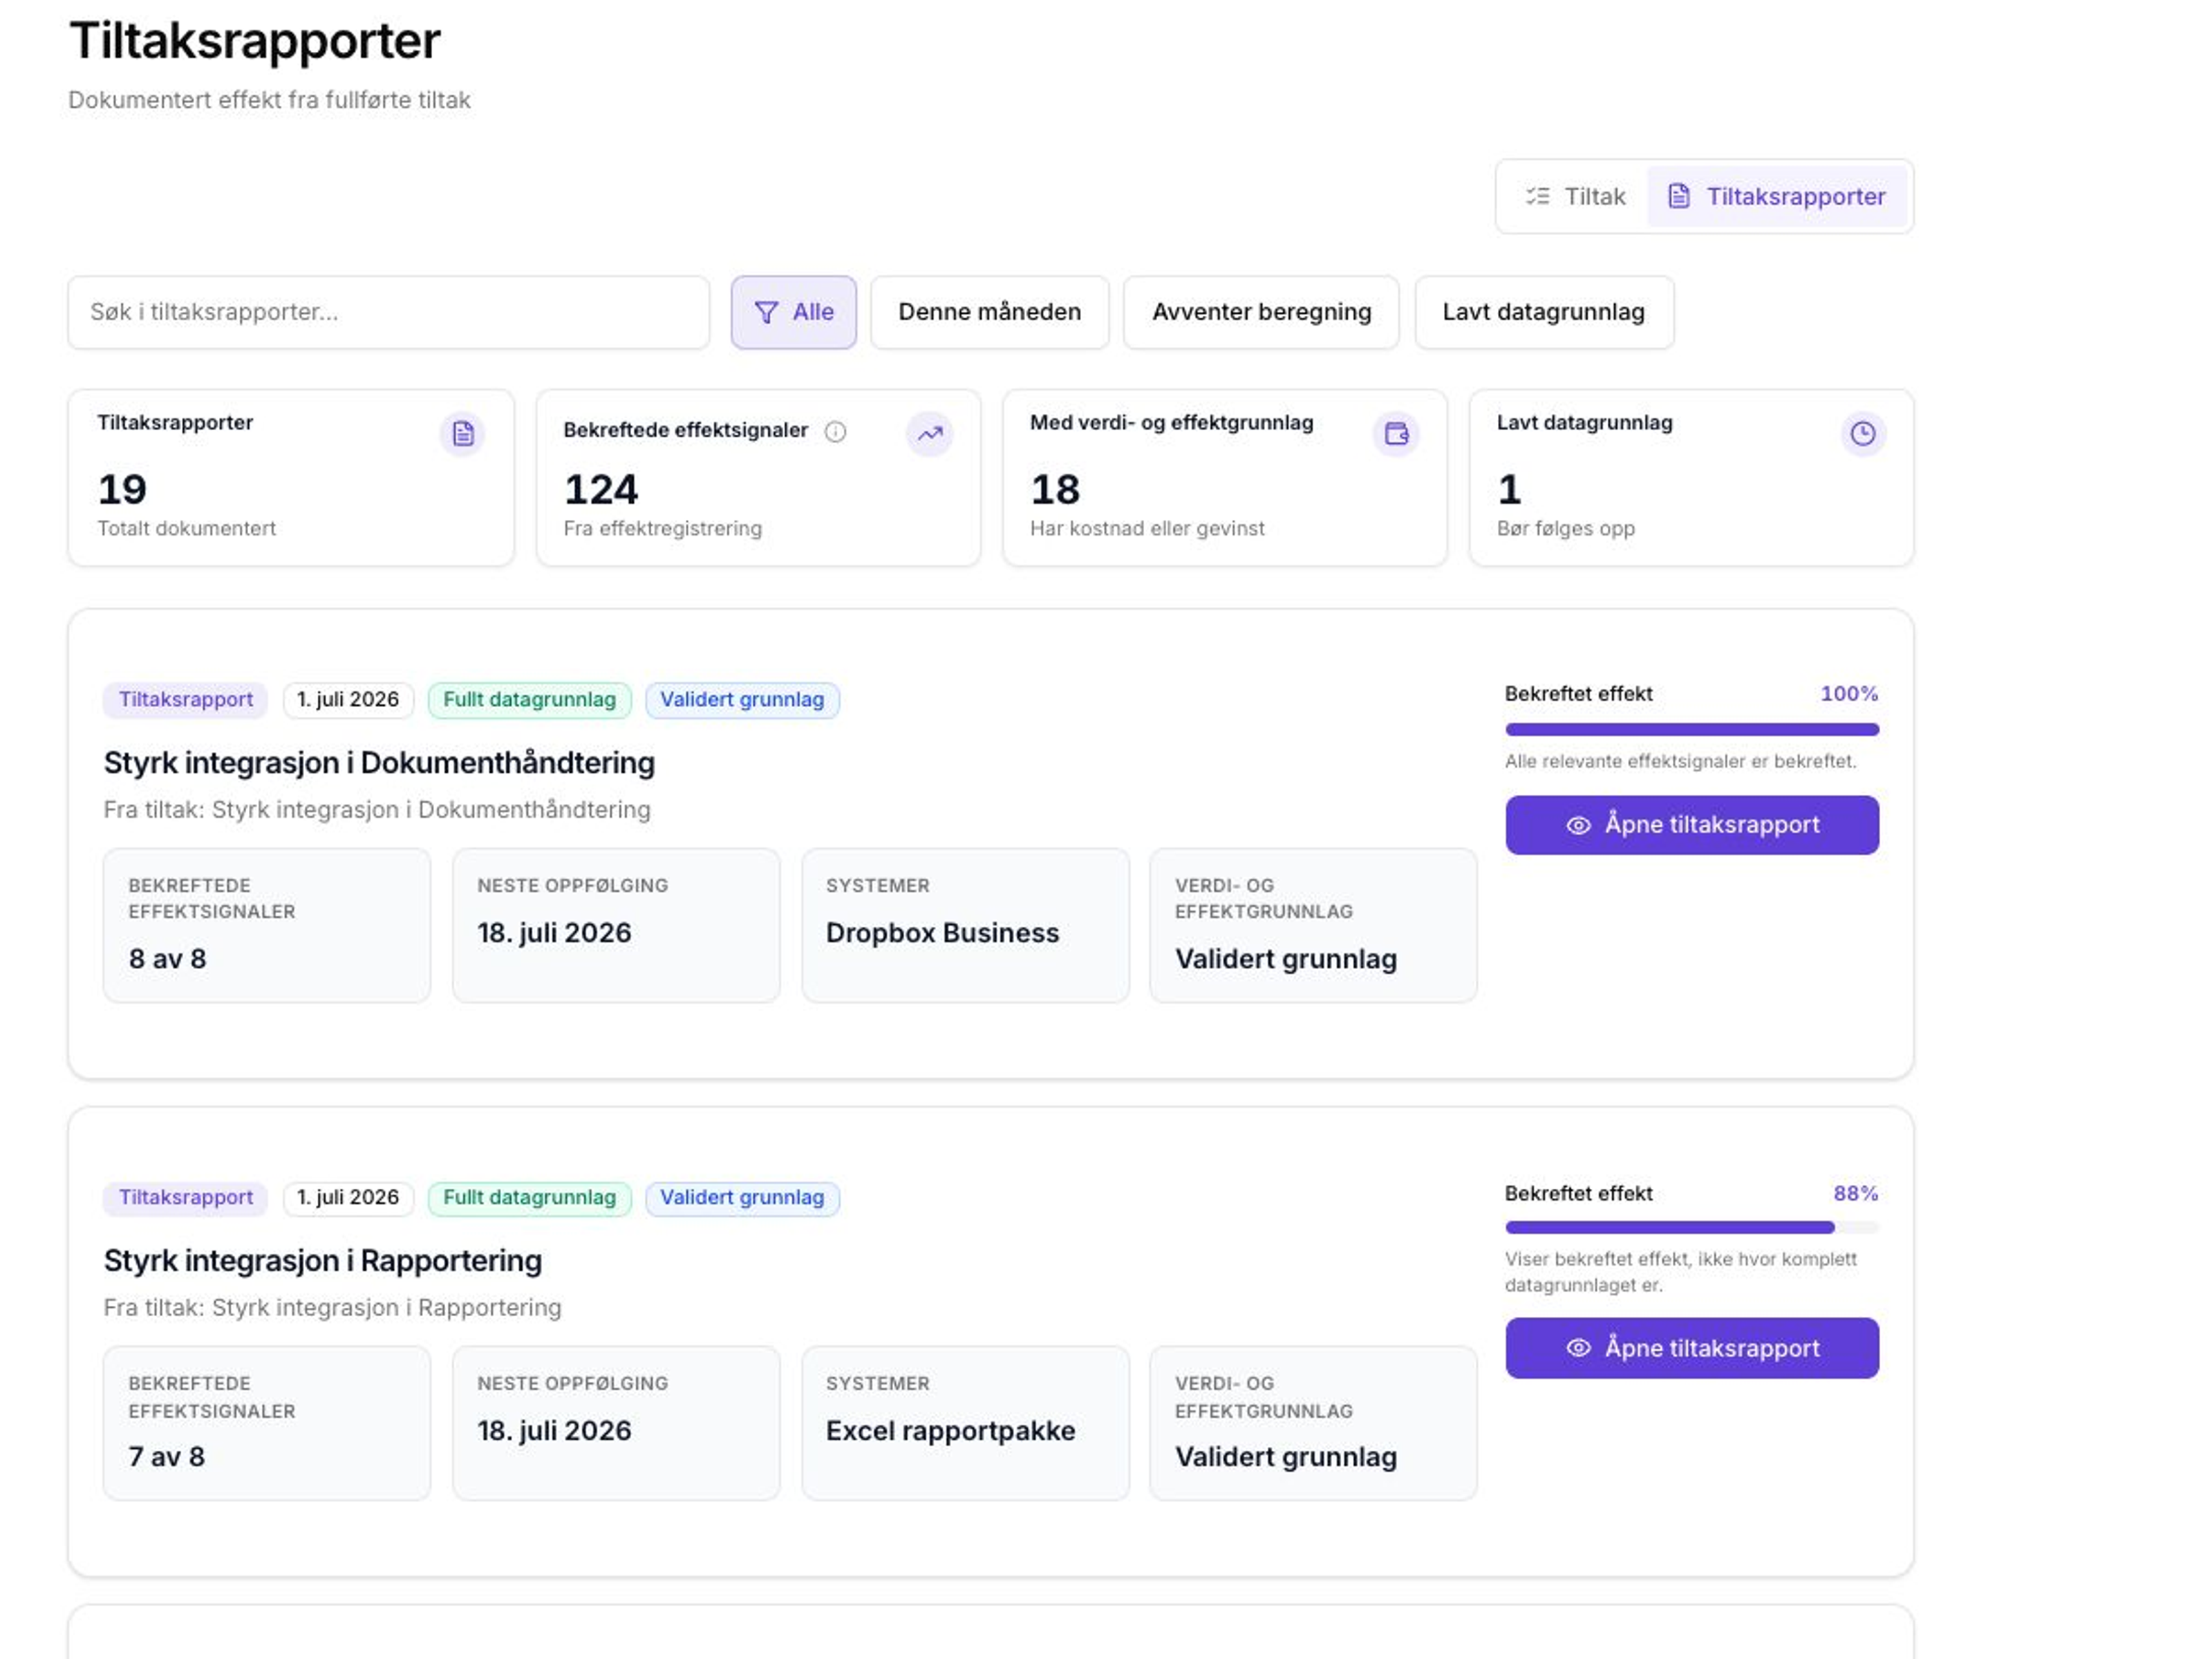Filter reports by Denne måneden
The width and height of the screenshot is (2212, 1659).
pos(990,313)
